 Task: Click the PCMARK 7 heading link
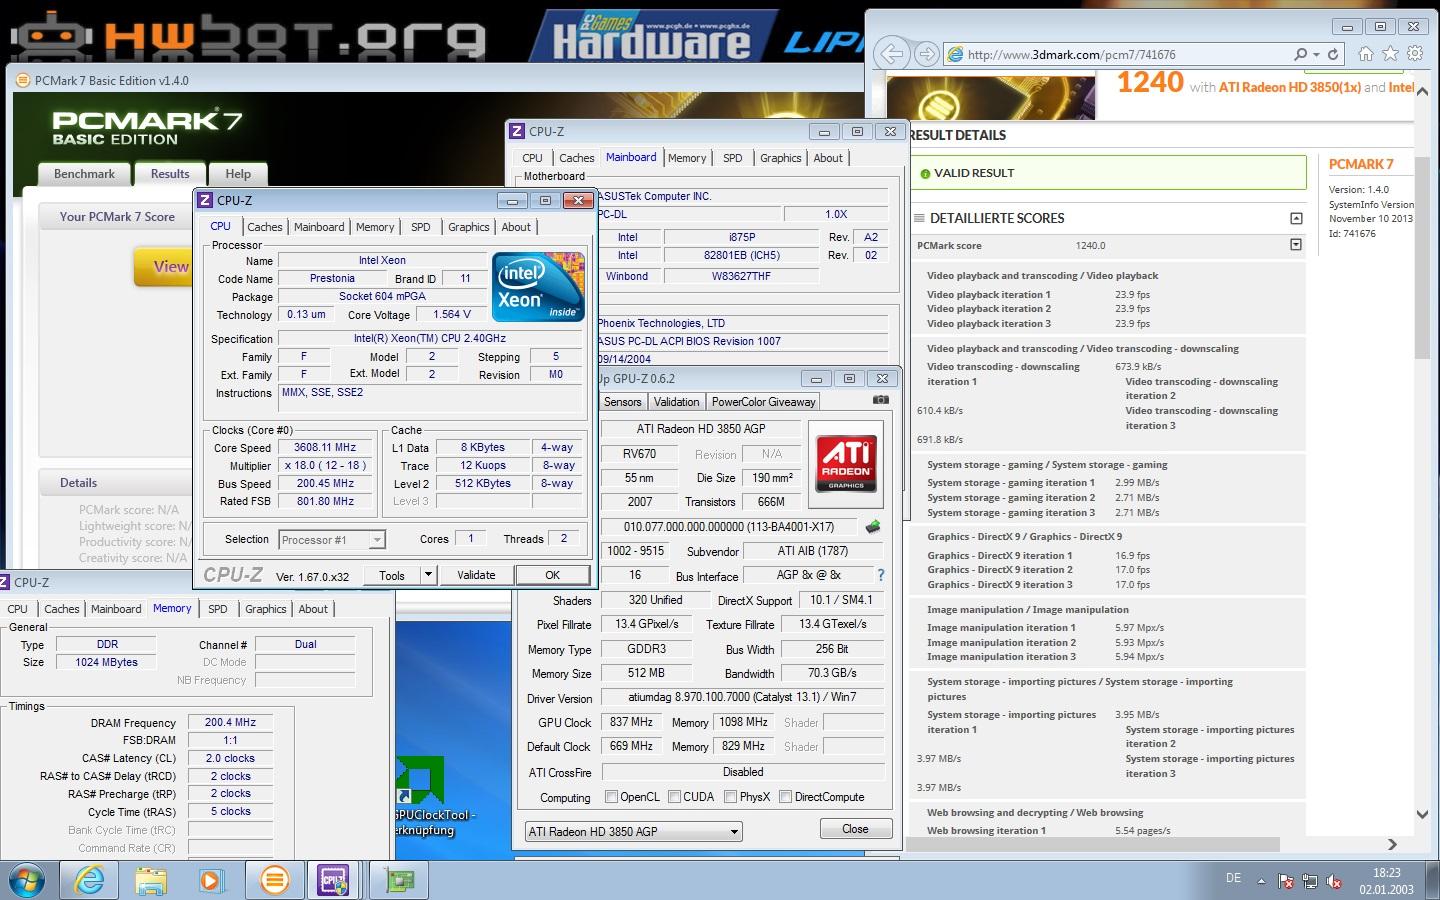point(1361,164)
